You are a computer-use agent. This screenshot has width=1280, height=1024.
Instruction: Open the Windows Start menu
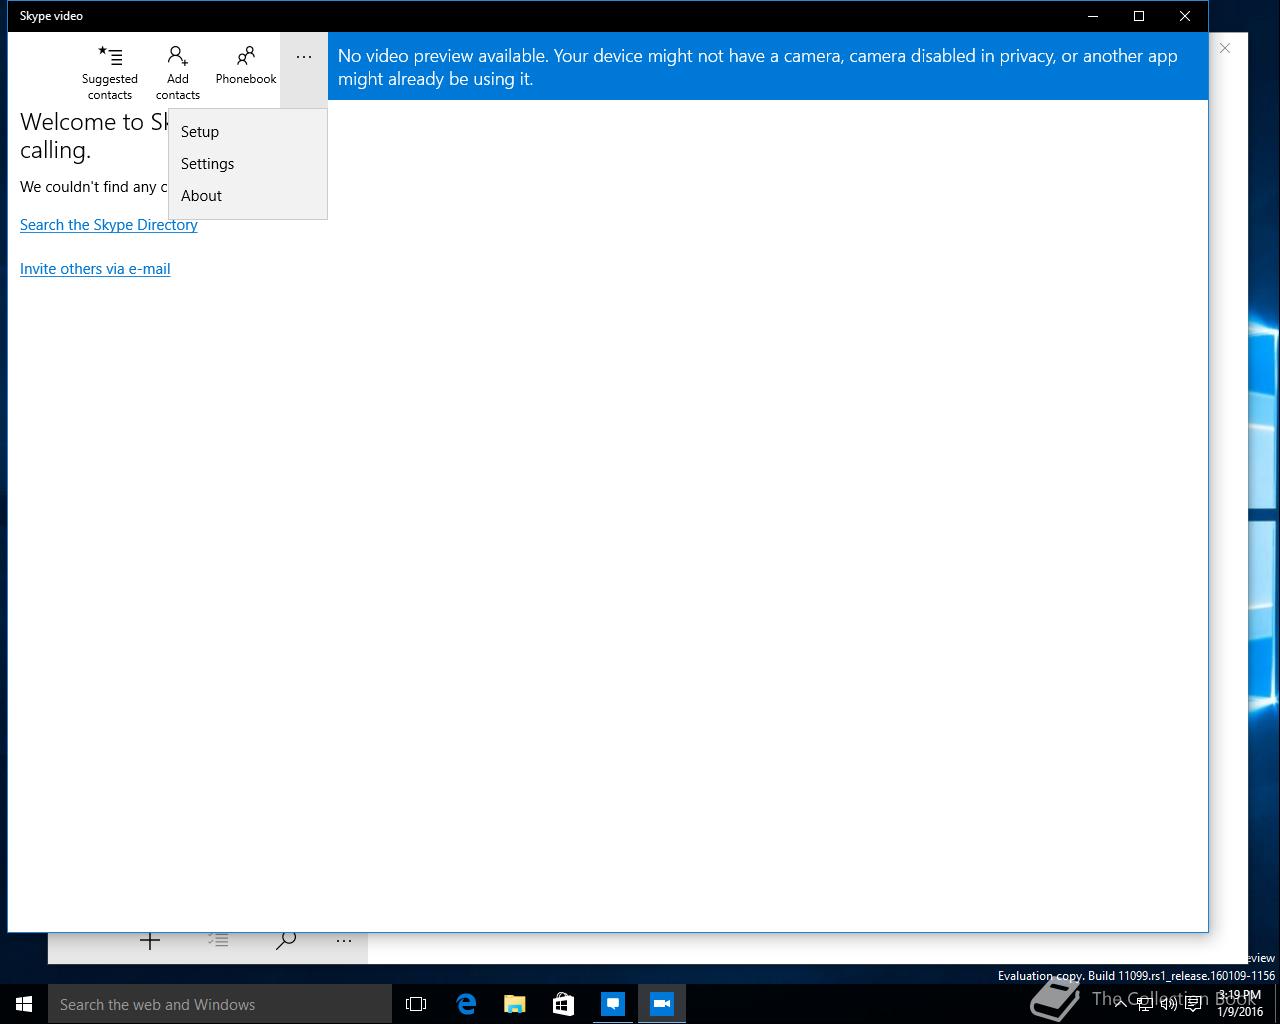point(24,1004)
